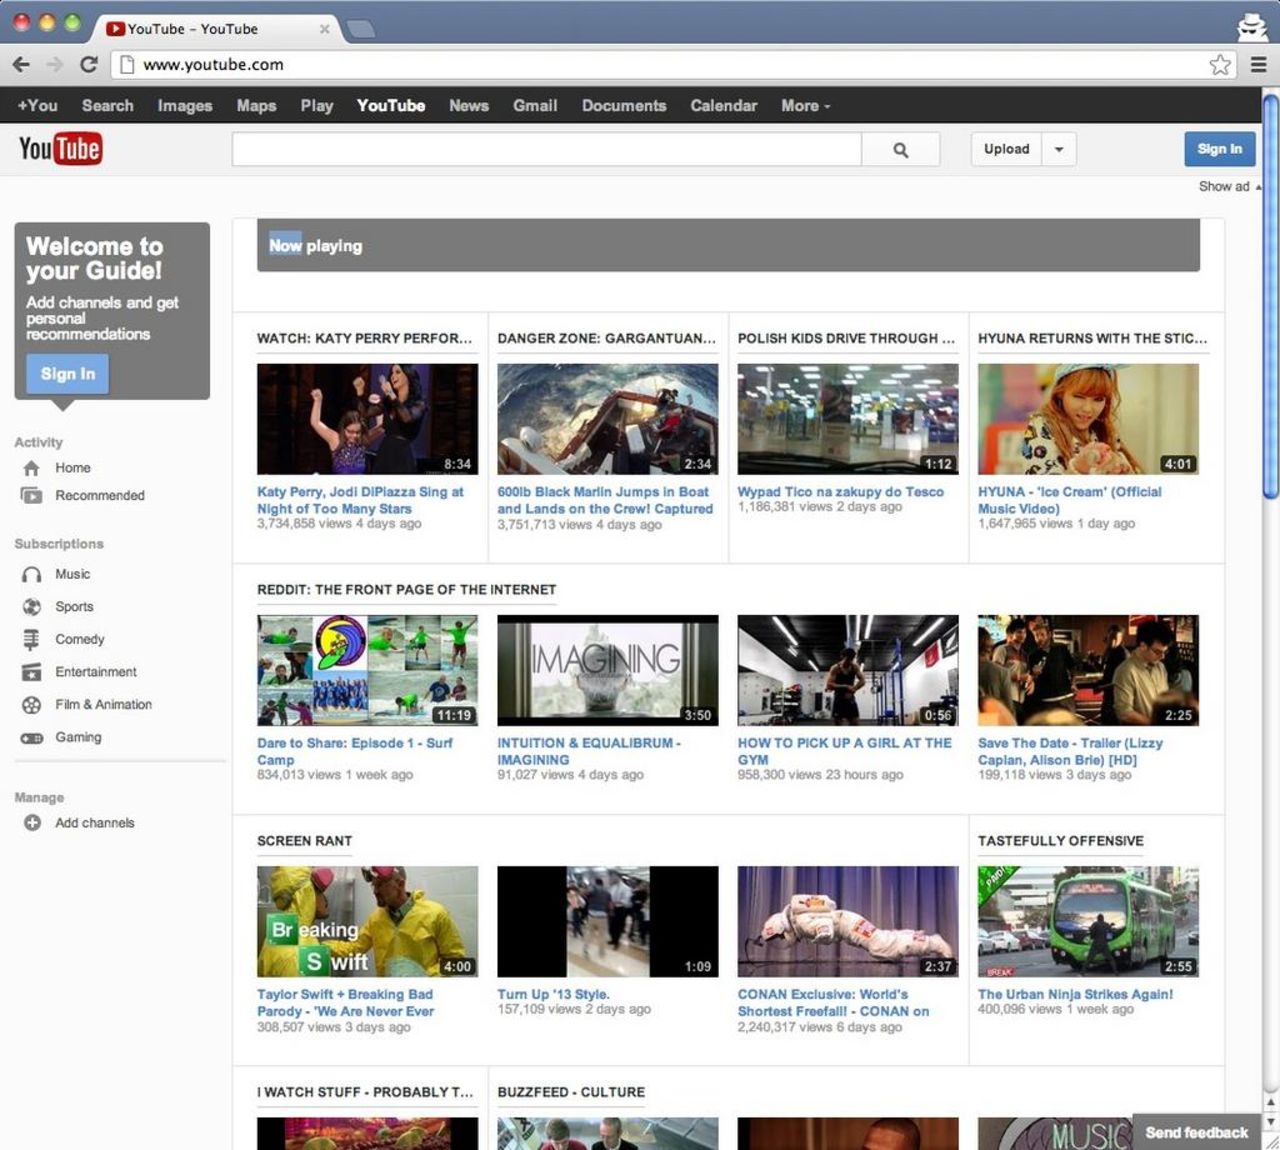This screenshot has height=1150, width=1280.
Task: Open Recommended videos via its sidebar icon
Action: 31,495
